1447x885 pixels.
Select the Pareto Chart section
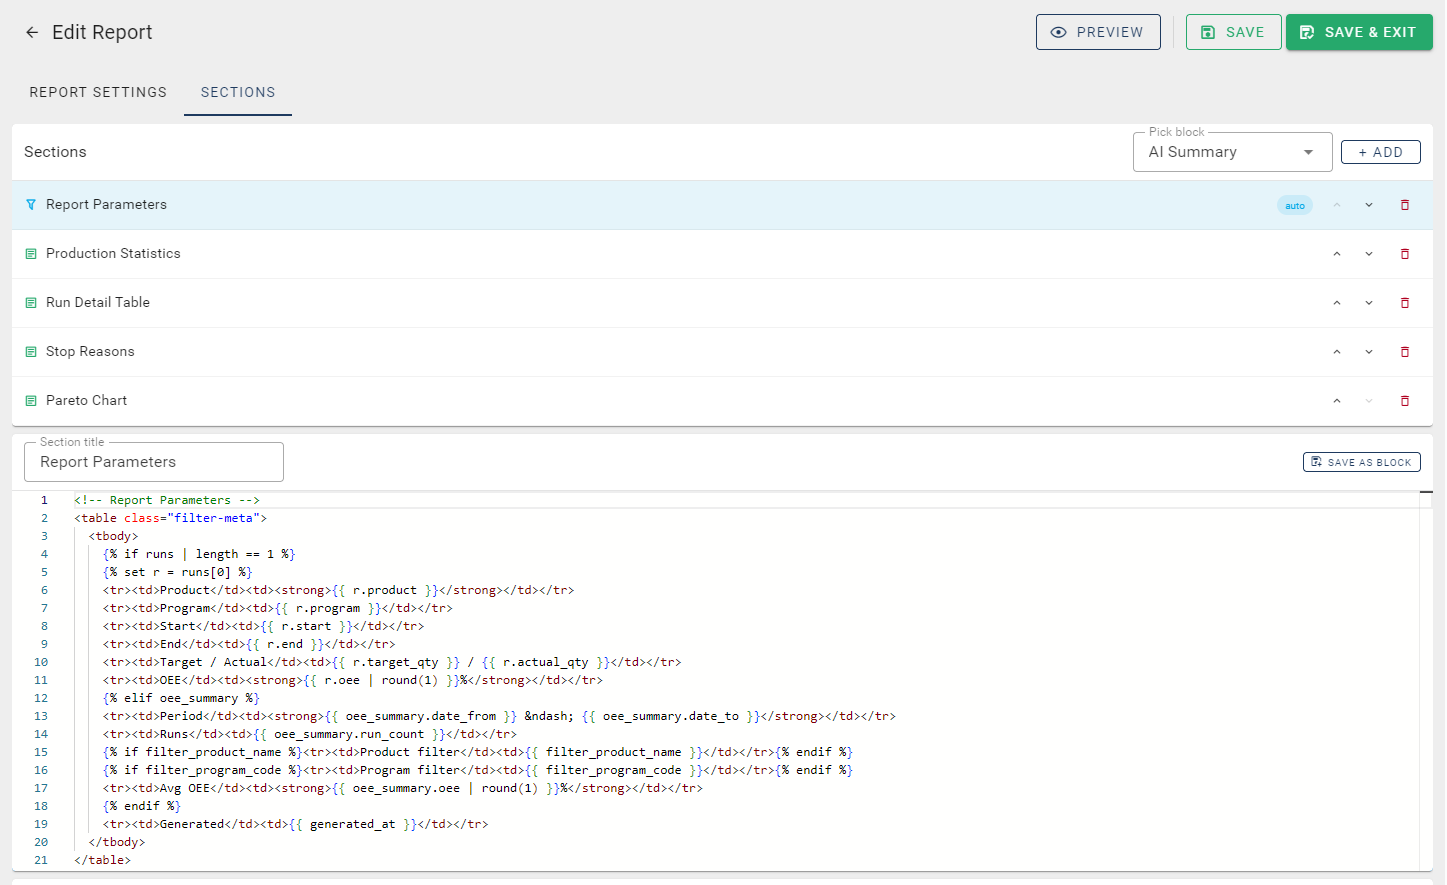pos(722,401)
